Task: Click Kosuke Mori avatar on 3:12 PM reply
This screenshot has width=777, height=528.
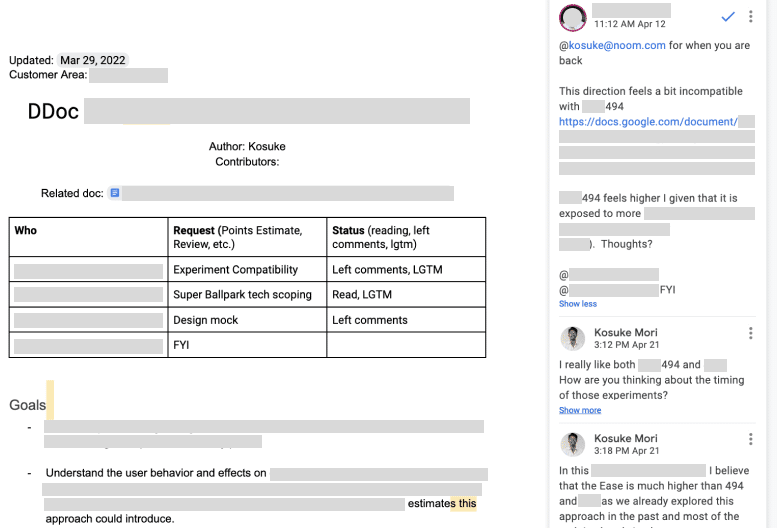Action: tap(573, 339)
